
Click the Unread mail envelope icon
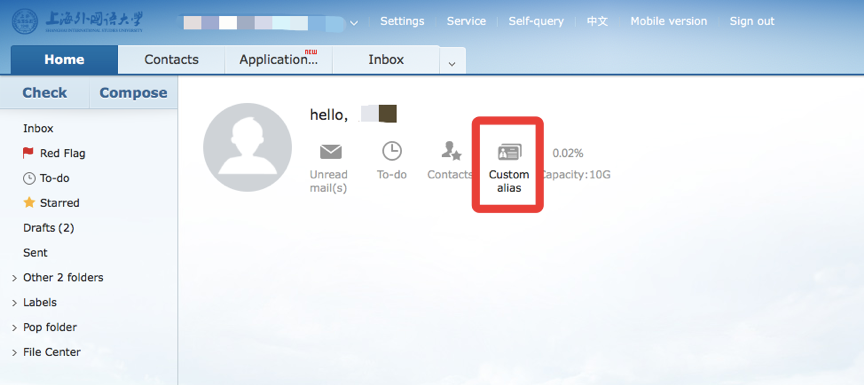[x=331, y=151]
